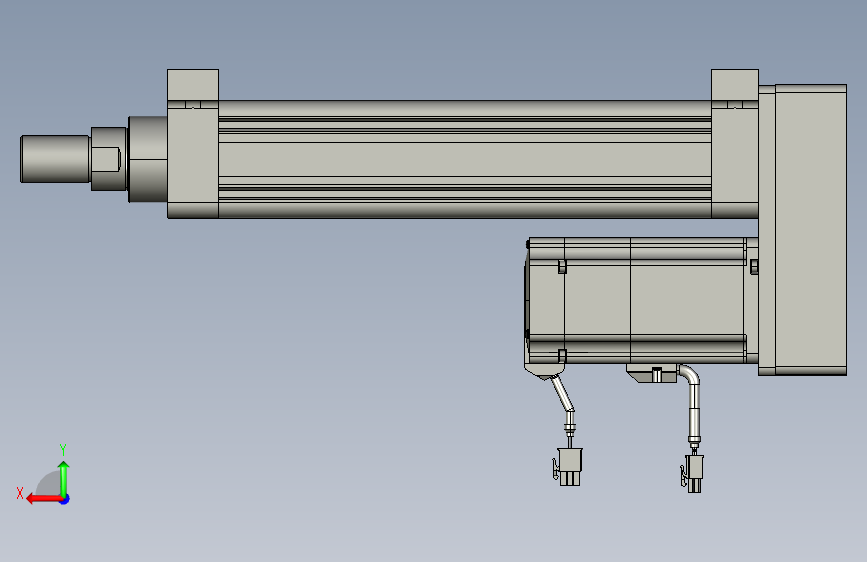Select the belt drive end cover plate

point(811,230)
